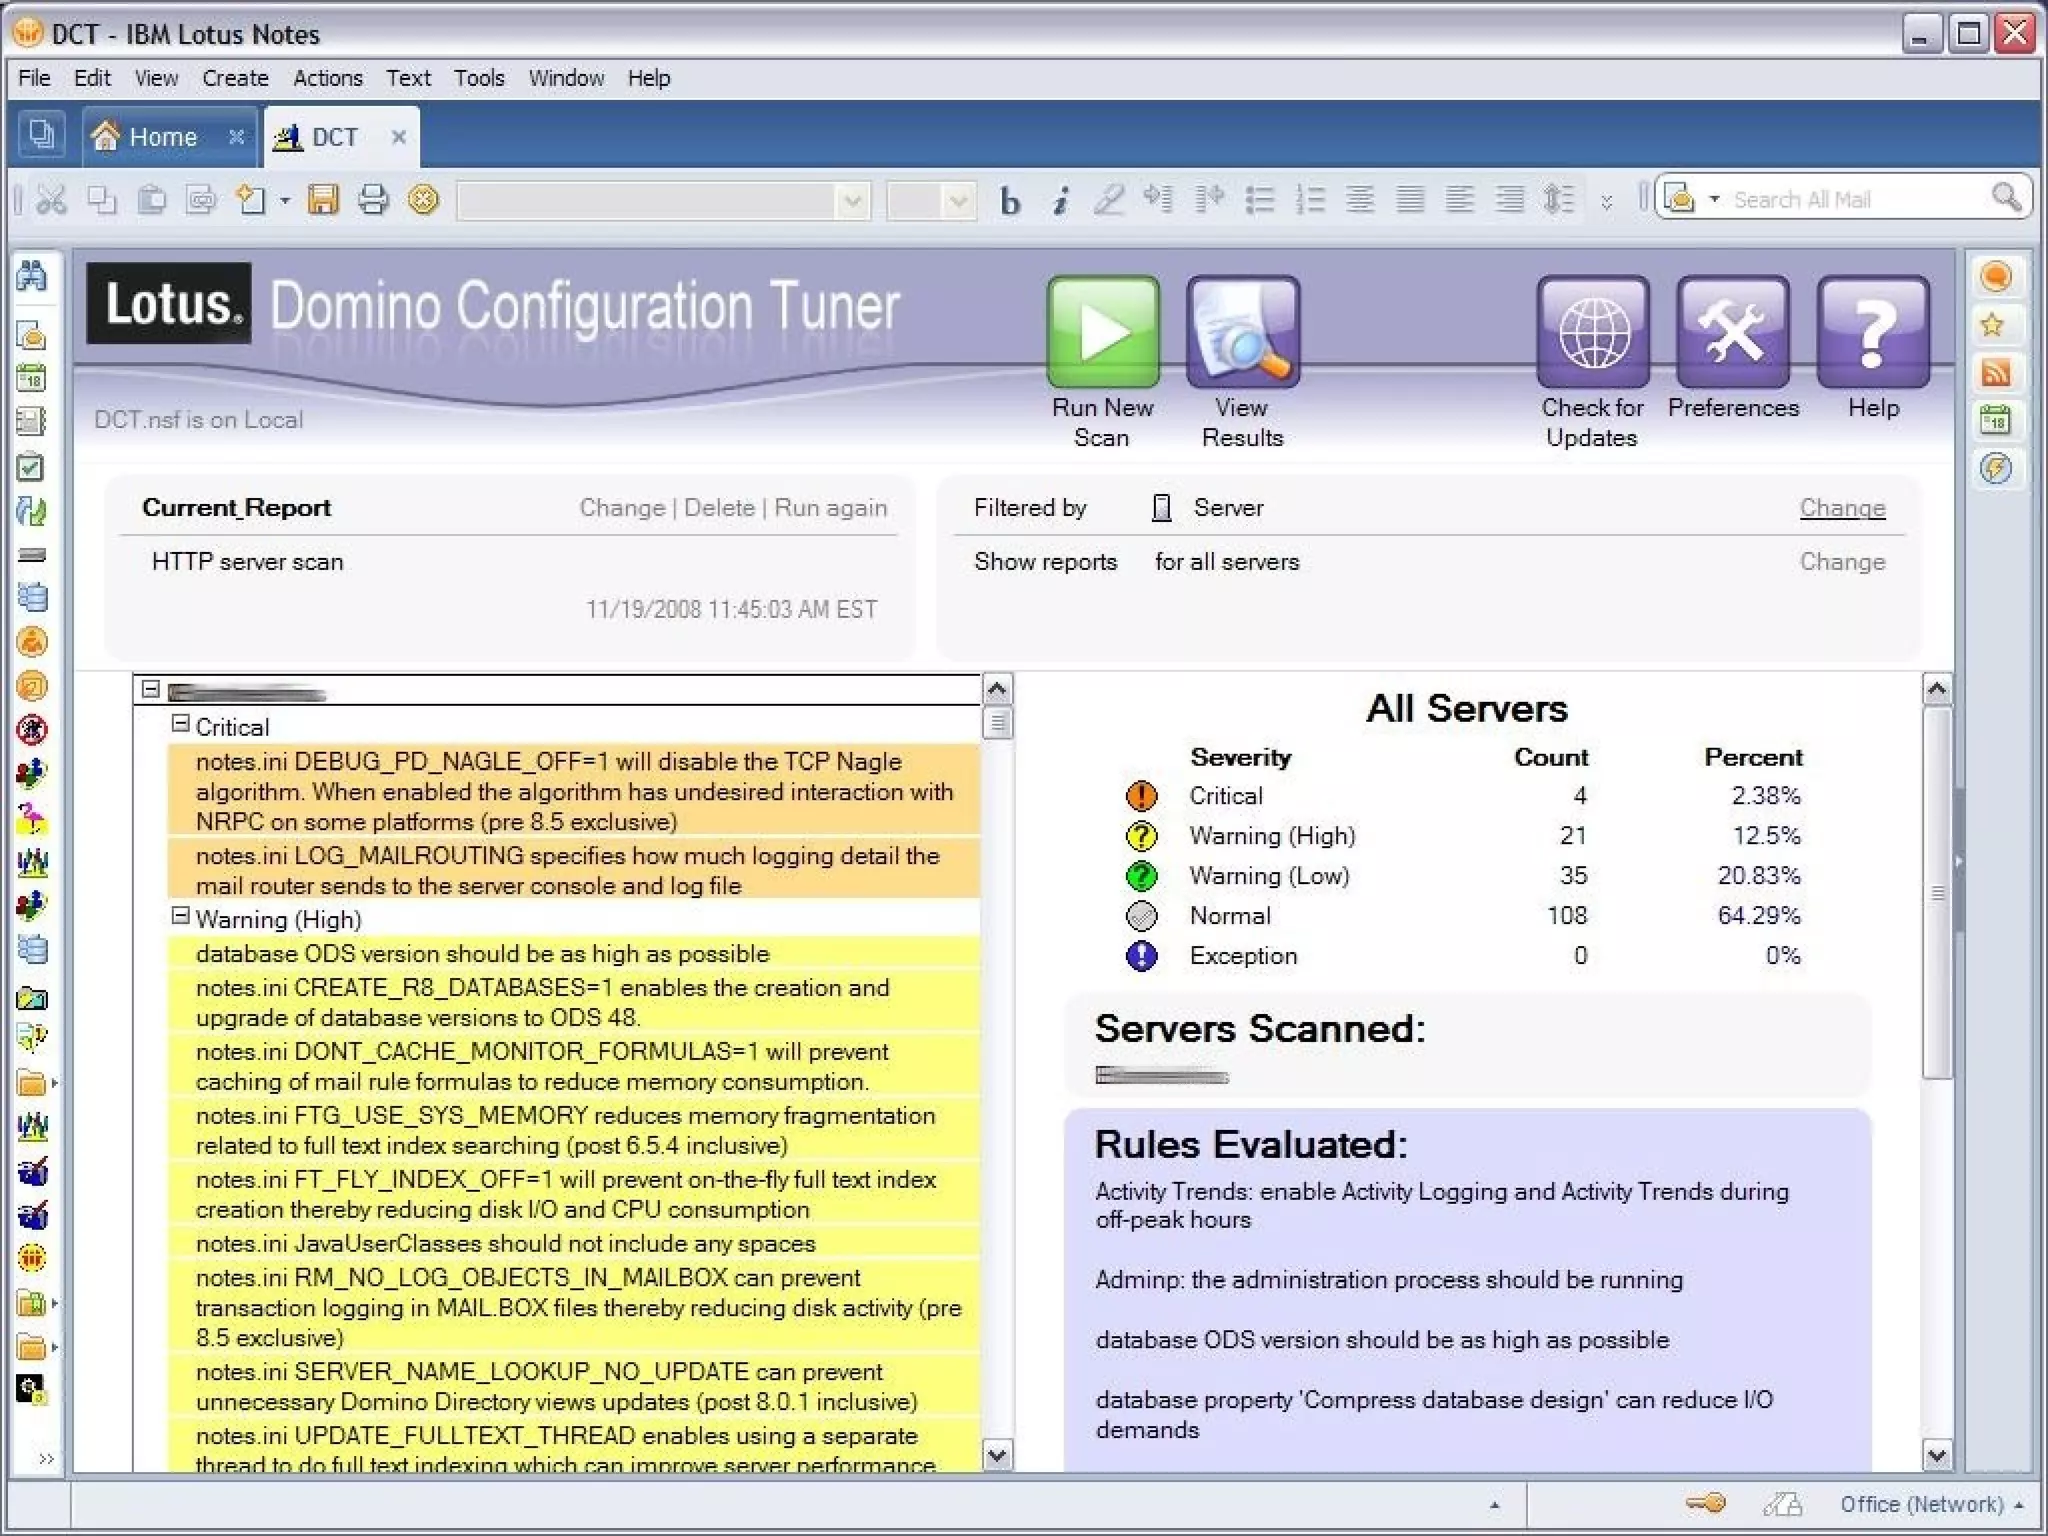Toggle bulleted list formatting
Viewport: 2048px width, 1536px height.
[x=1260, y=200]
